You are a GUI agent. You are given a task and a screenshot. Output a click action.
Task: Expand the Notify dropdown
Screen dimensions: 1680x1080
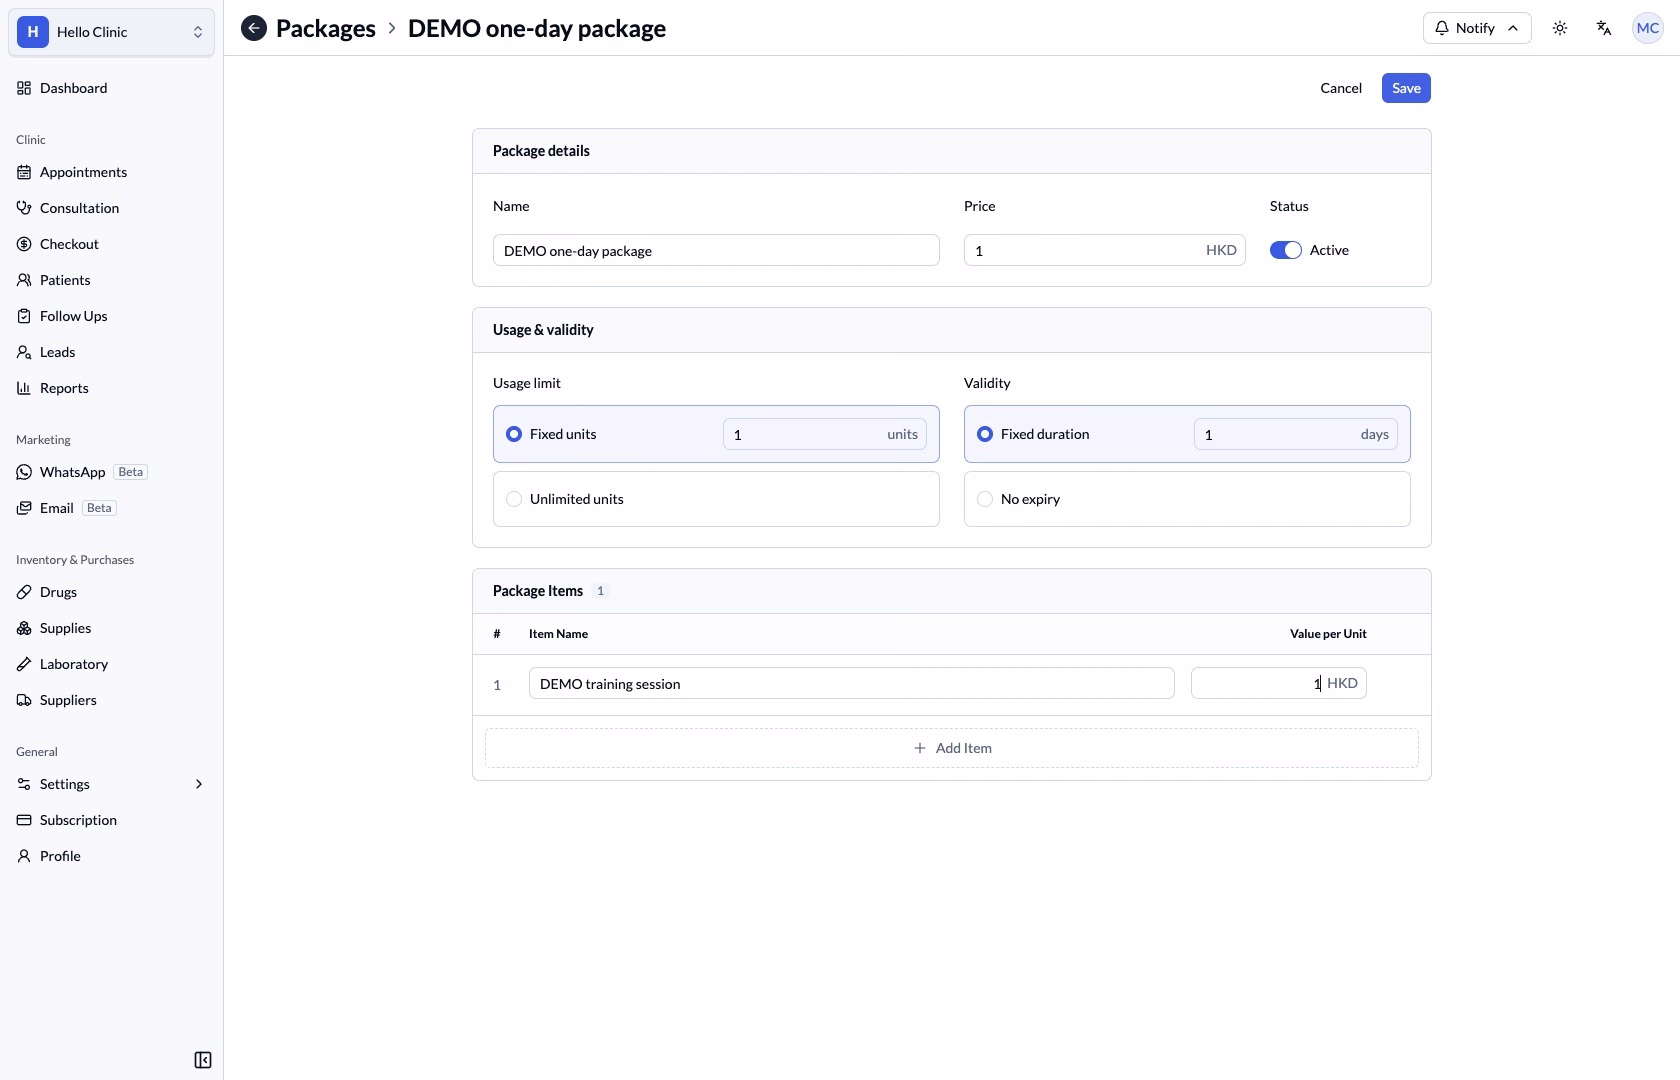pyautogui.click(x=1477, y=29)
